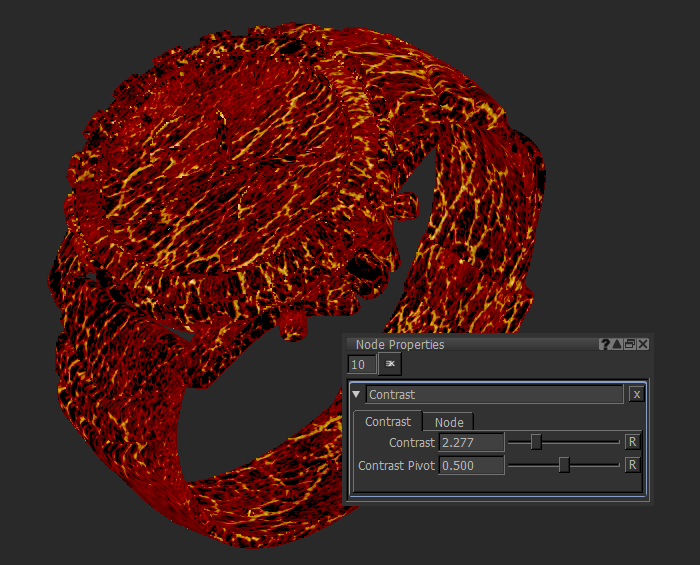700x565 pixels.
Task: Select the Contrast tab
Action: pos(387,422)
